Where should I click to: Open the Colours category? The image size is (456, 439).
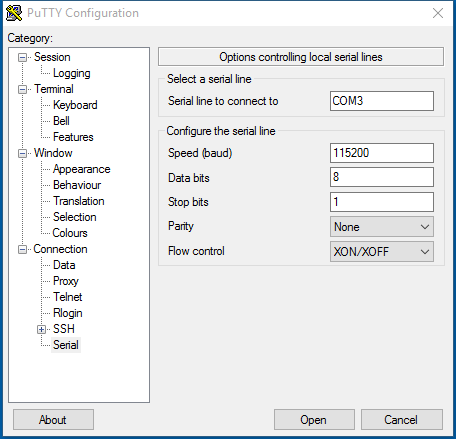tap(70, 233)
